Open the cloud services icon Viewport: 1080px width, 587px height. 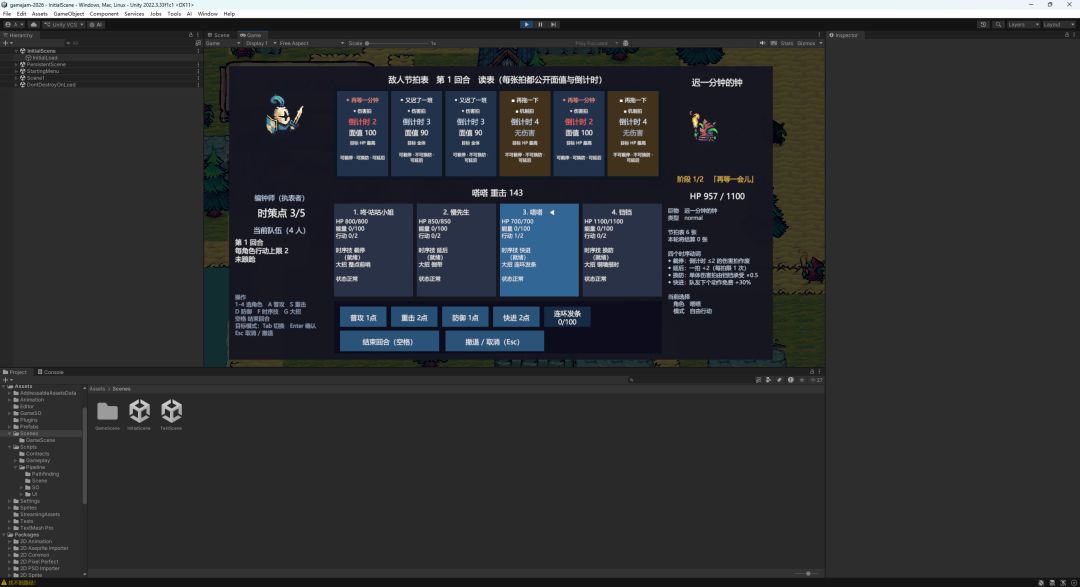(33, 24)
